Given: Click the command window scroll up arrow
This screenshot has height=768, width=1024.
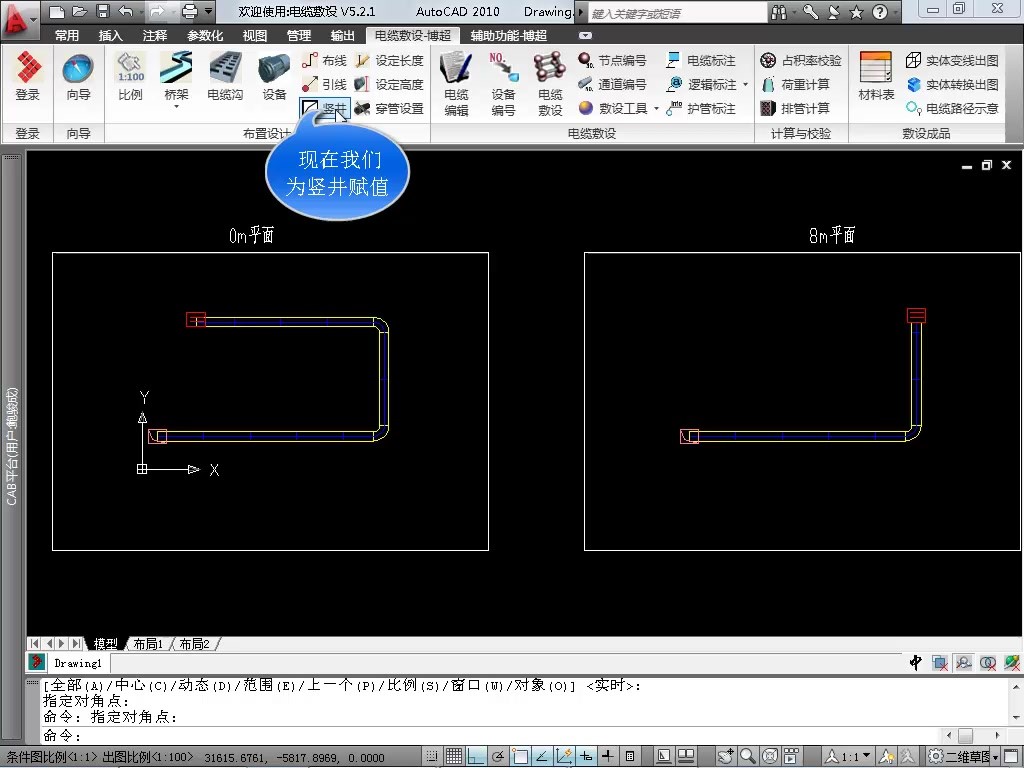Looking at the screenshot, I should click(x=1016, y=686).
